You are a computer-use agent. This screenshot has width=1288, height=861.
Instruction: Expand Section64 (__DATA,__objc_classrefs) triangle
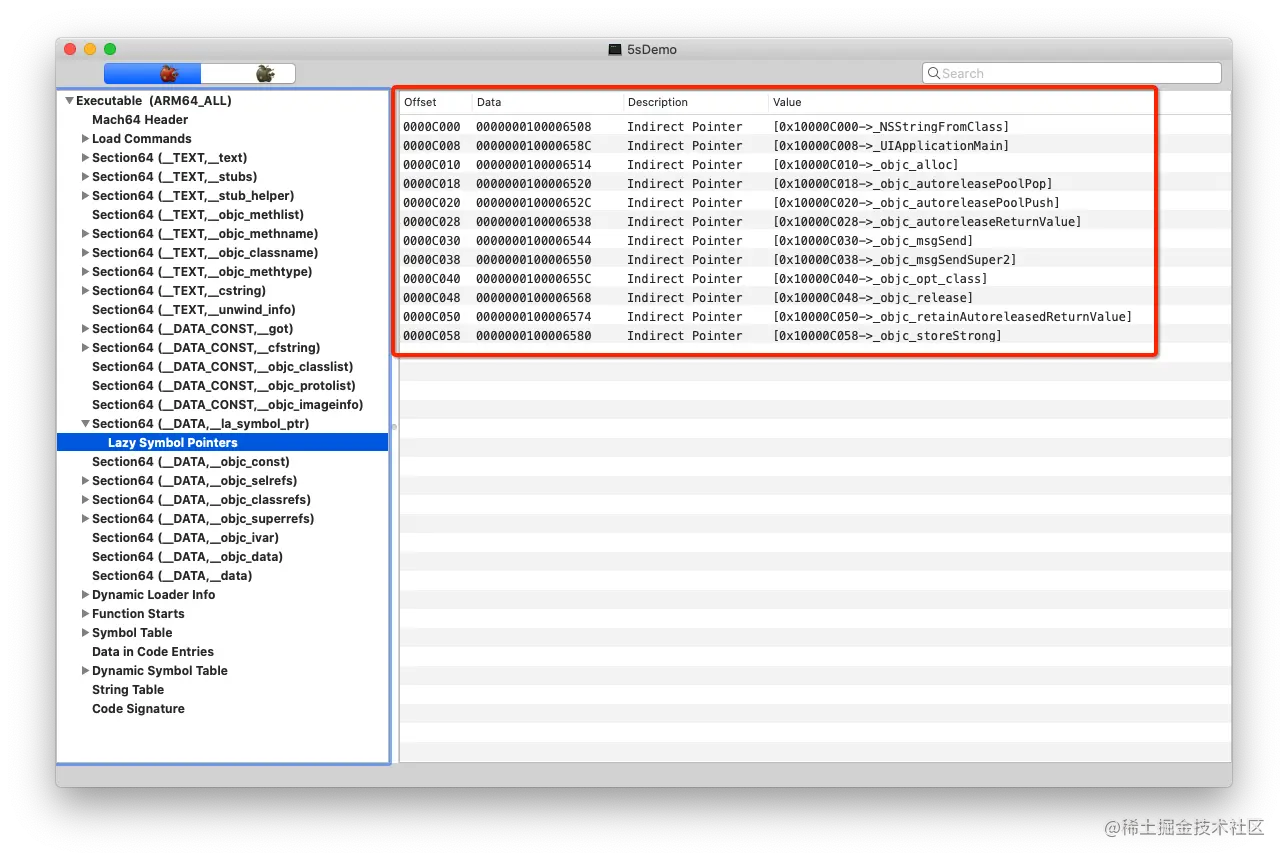(x=85, y=500)
